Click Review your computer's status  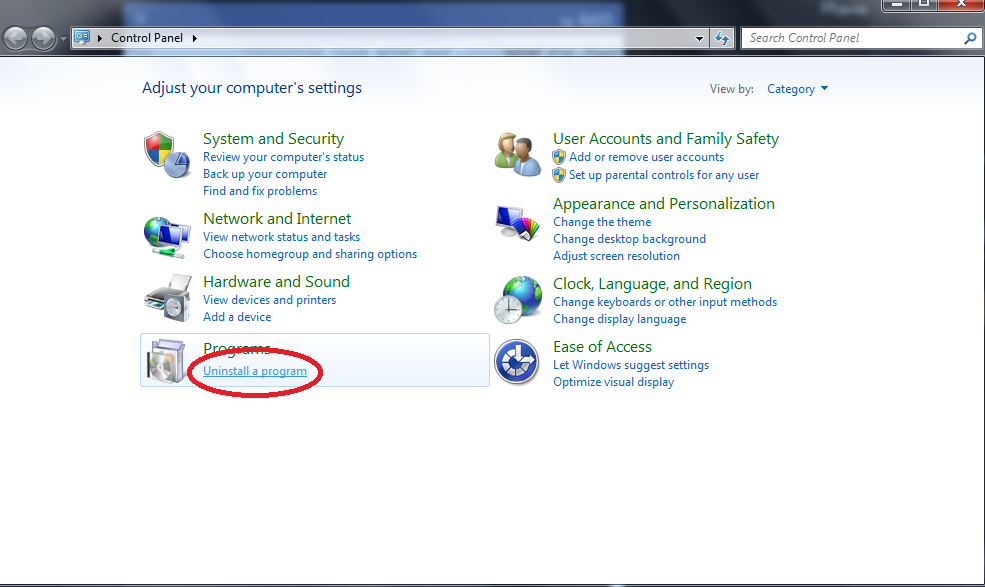pyautogui.click(x=283, y=157)
